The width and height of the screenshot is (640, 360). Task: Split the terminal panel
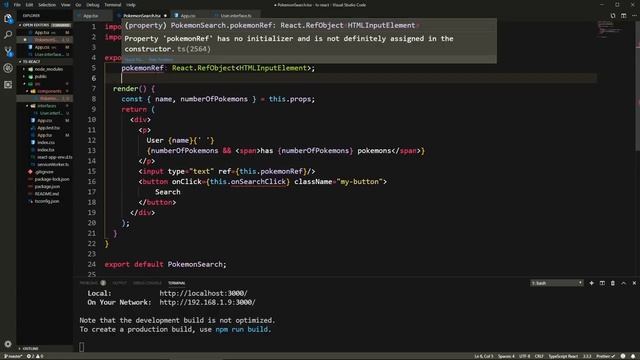point(602,283)
